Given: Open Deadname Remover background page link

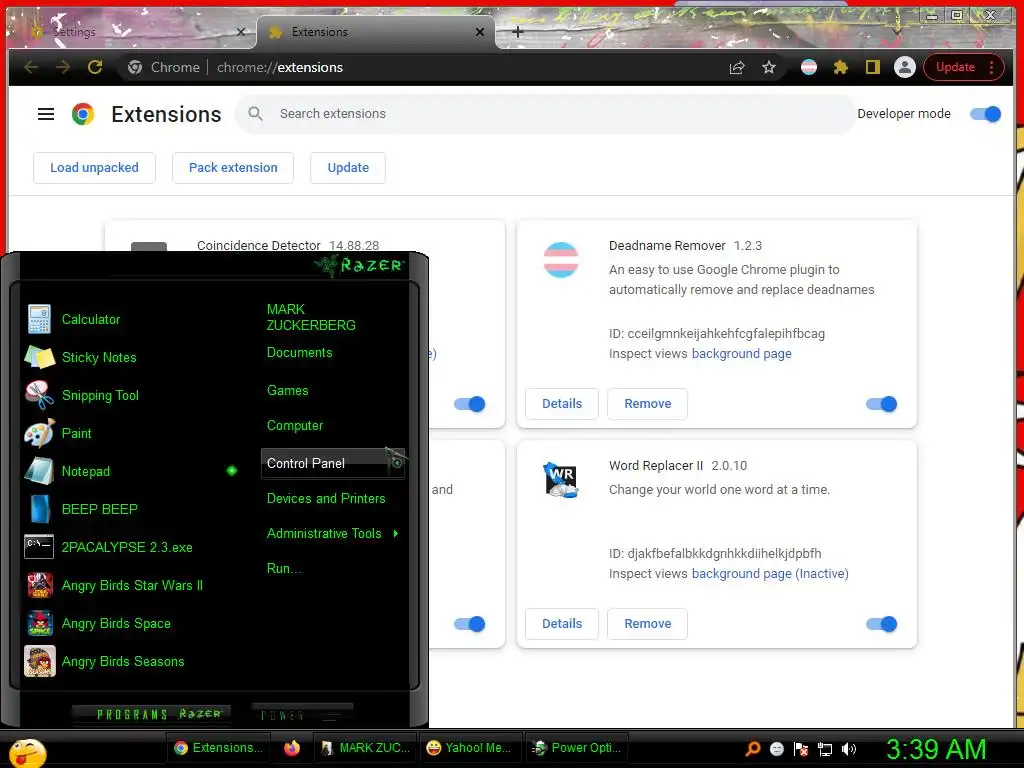Looking at the screenshot, I should (741, 354).
